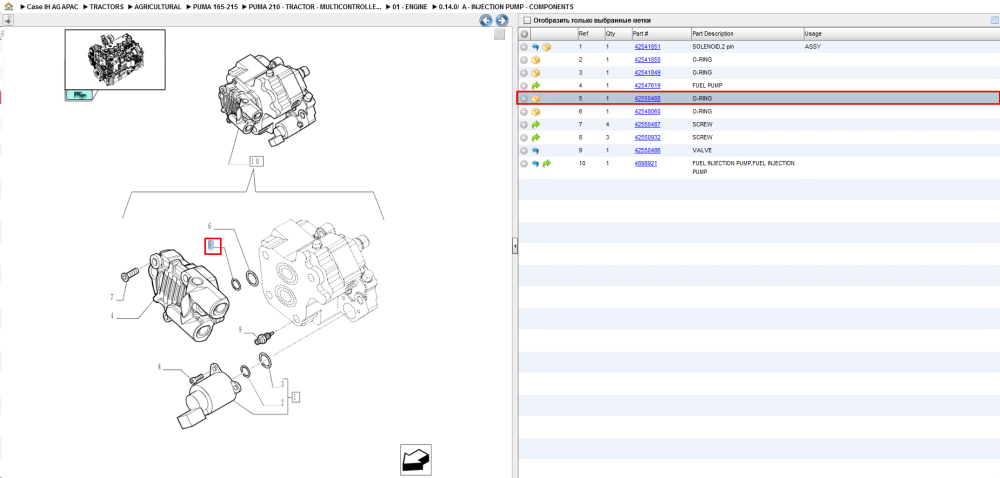Click green arrow in FUEL INJECTION PUMP row
Viewport: 1000px width, 478px height.
(547, 164)
